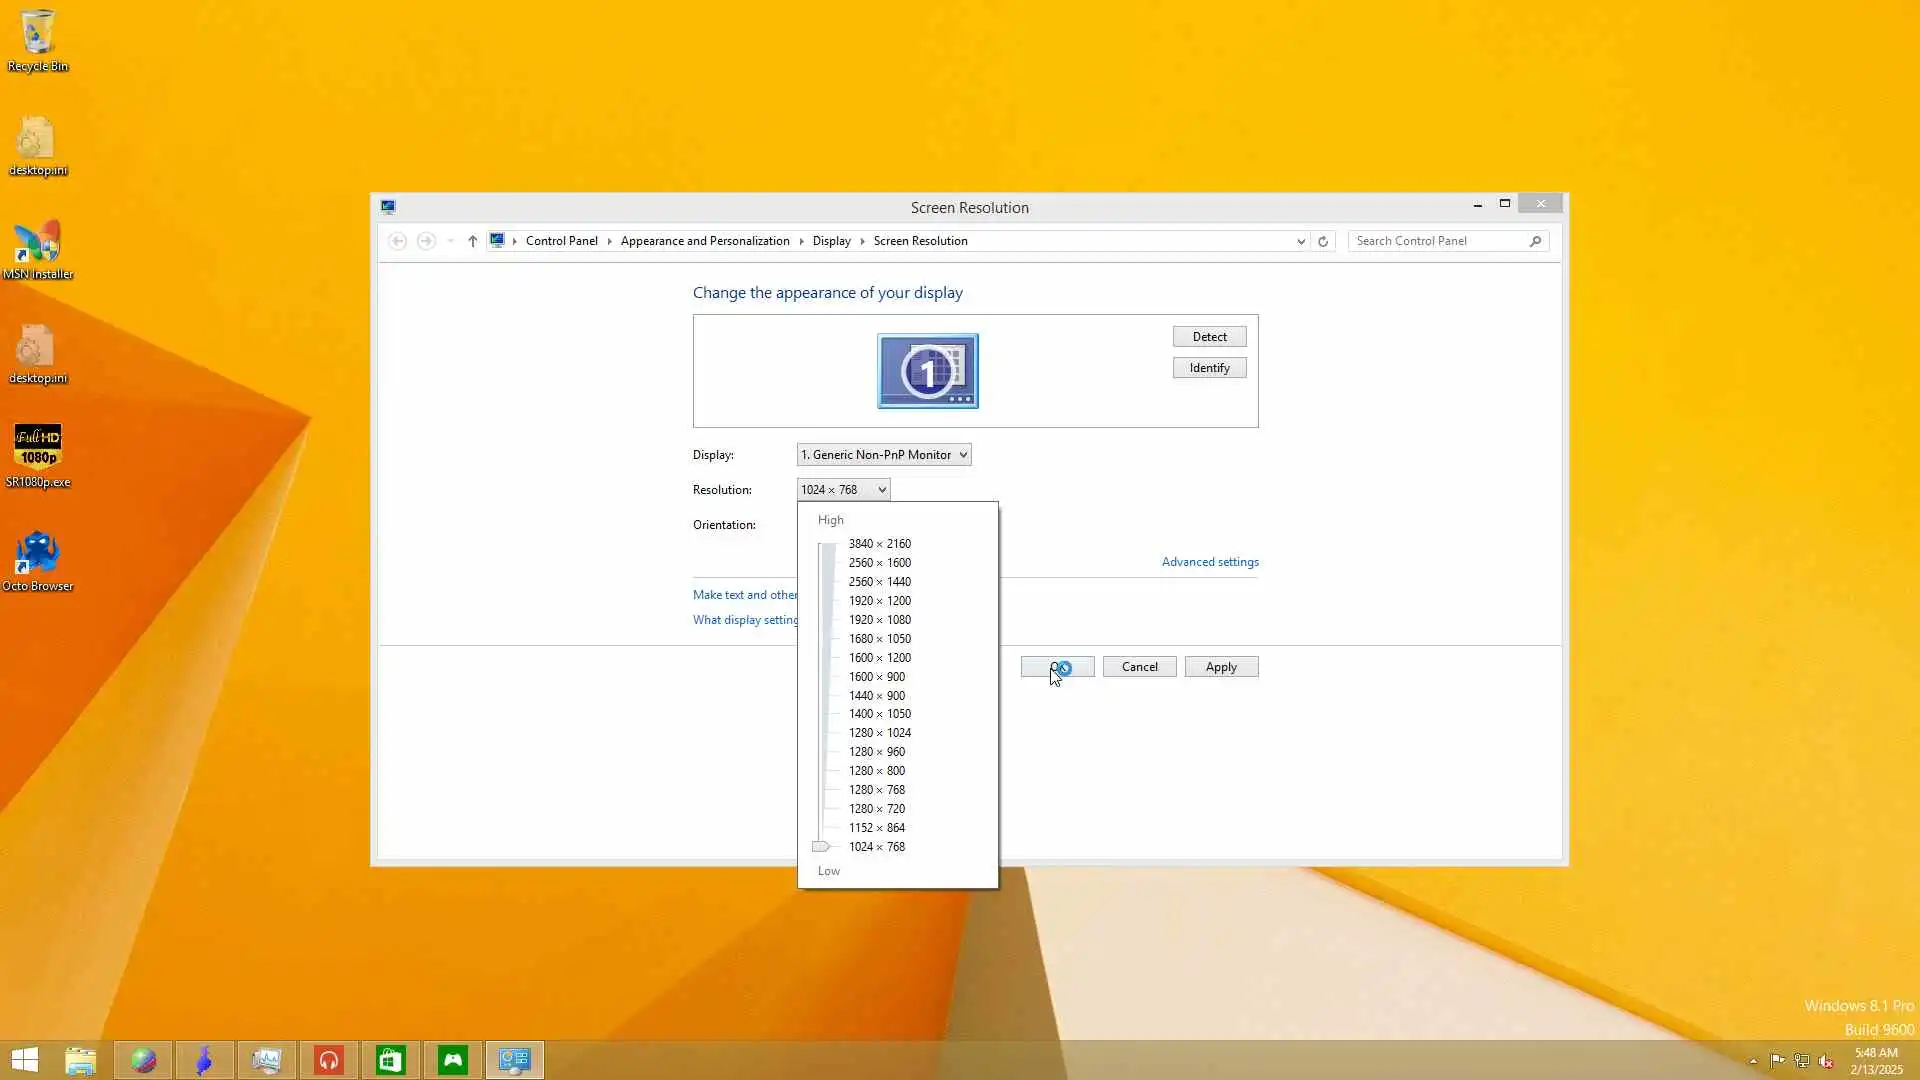Expand the address bar history dropdown

point(1300,241)
